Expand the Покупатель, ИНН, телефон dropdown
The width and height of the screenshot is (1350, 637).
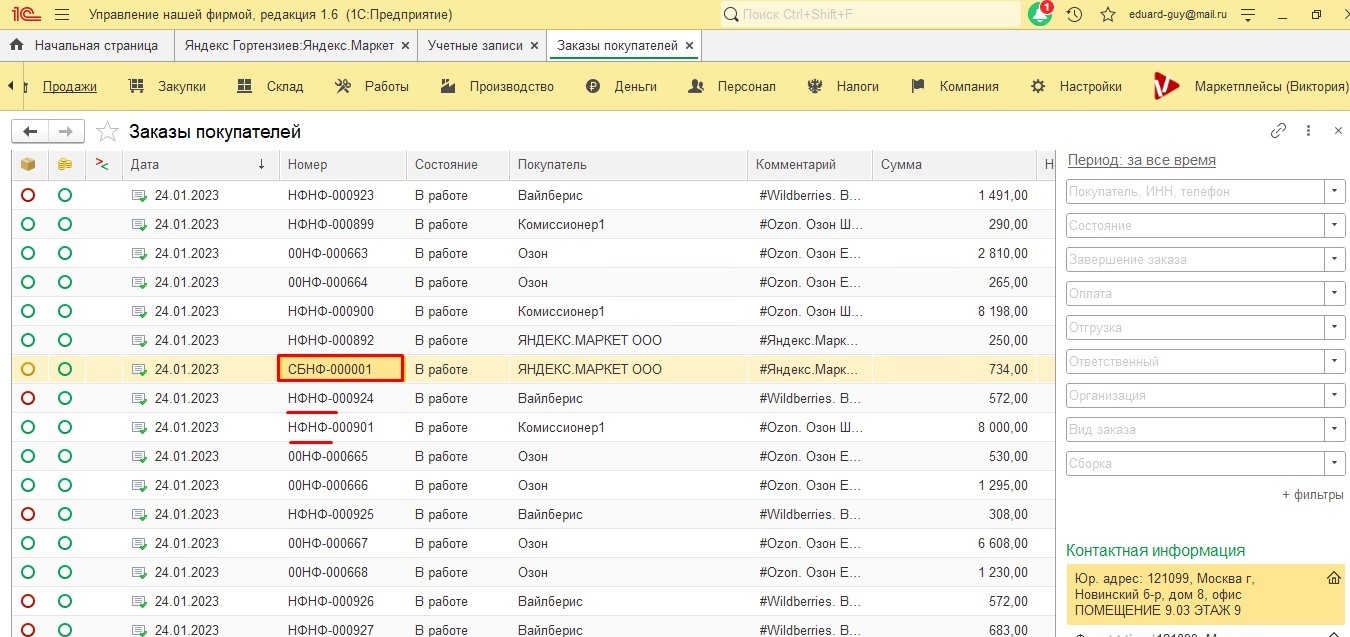pyautogui.click(x=1334, y=191)
